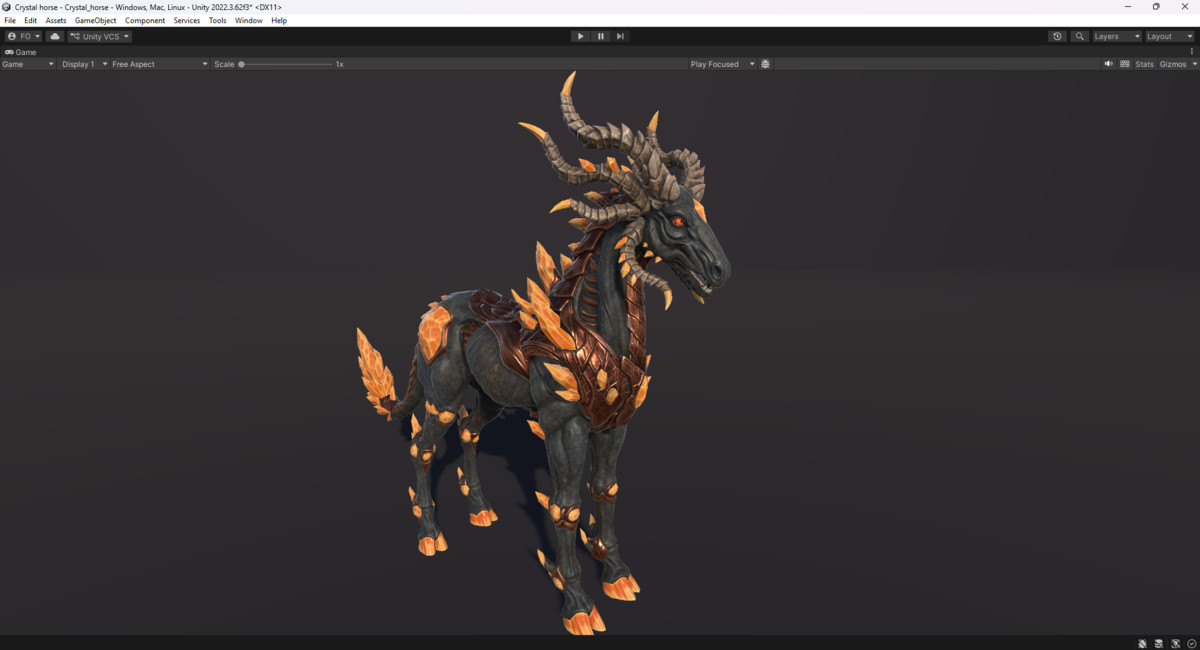Expand the Layout dropdown
This screenshot has height=650, width=1200.
click(x=1169, y=36)
